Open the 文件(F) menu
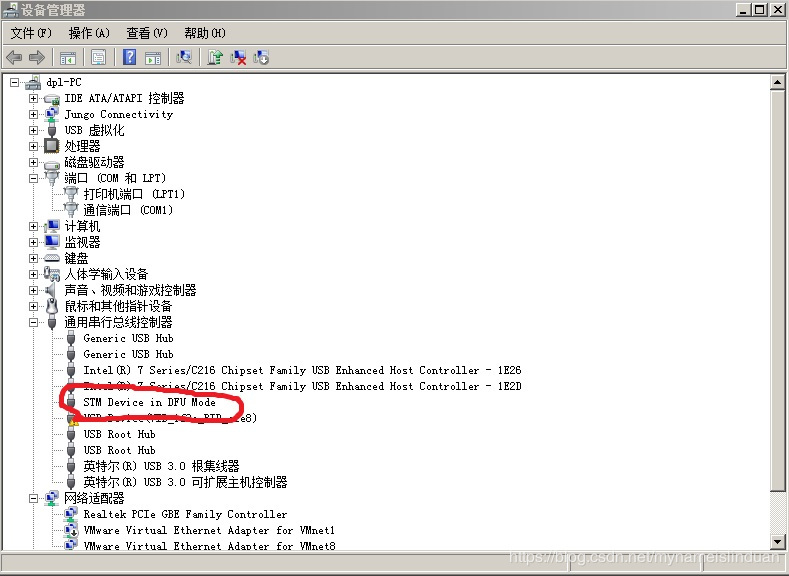The width and height of the screenshot is (789, 576). click(x=31, y=33)
